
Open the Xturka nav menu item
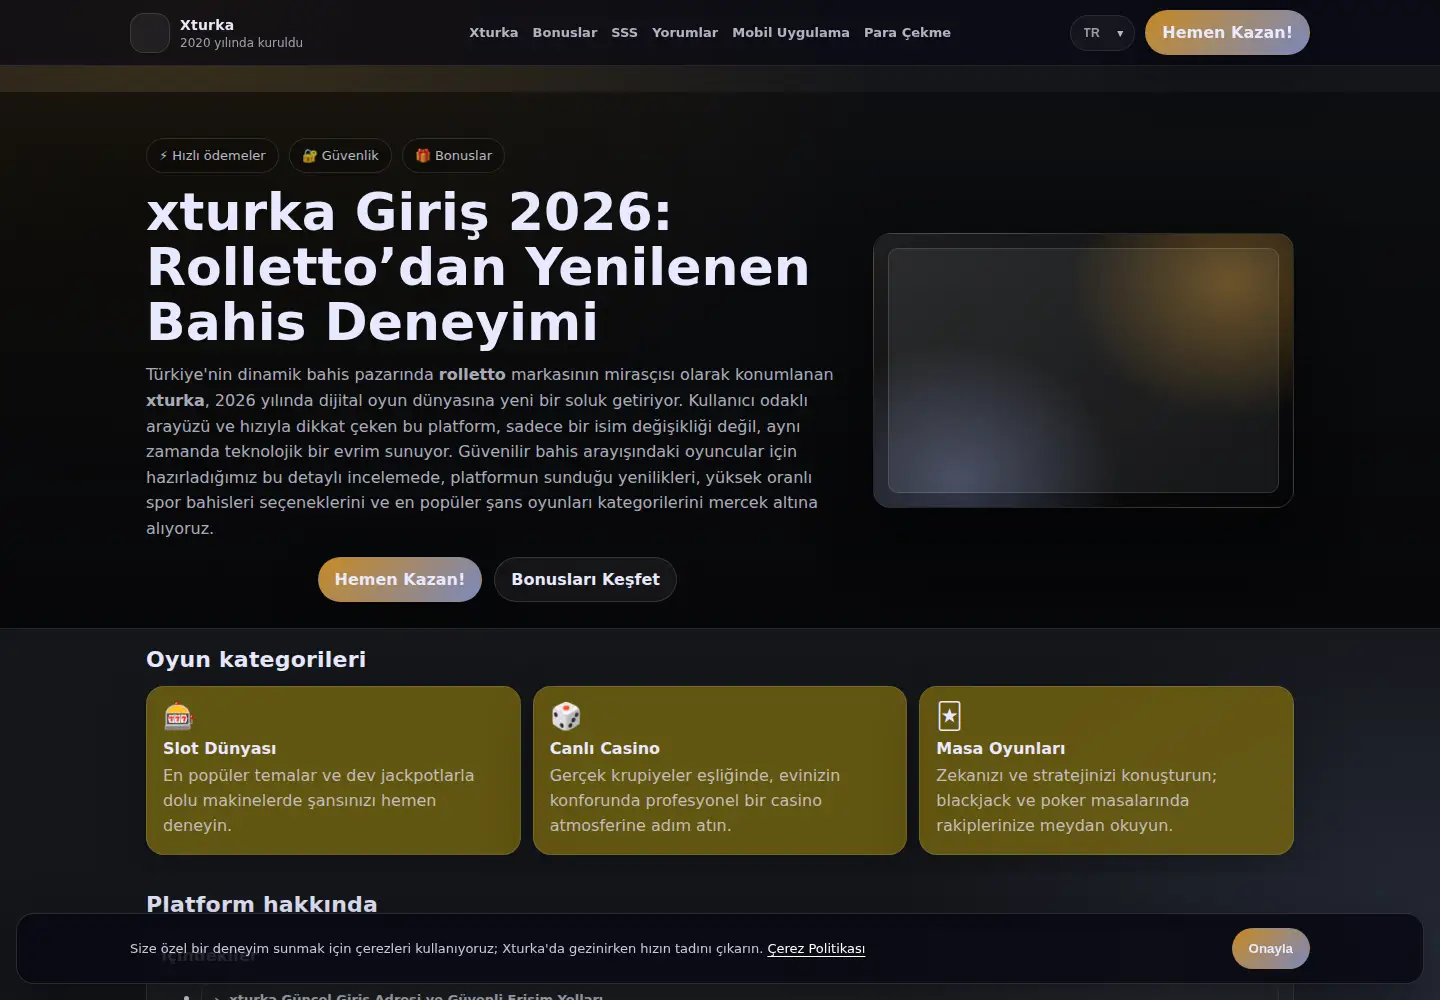[x=494, y=33]
